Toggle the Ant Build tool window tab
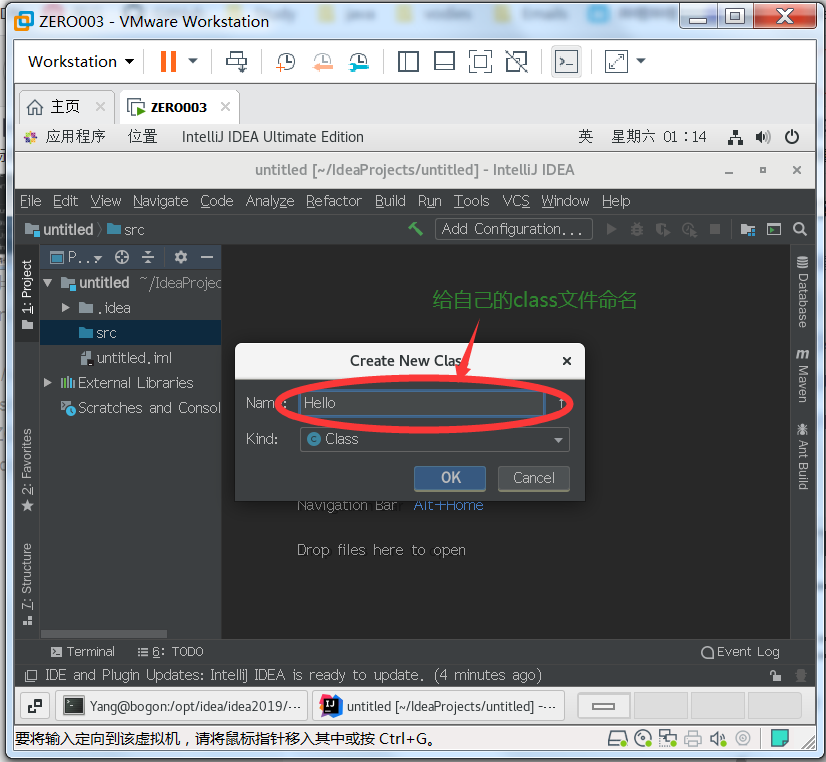The width and height of the screenshot is (826, 762). coord(802,456)
